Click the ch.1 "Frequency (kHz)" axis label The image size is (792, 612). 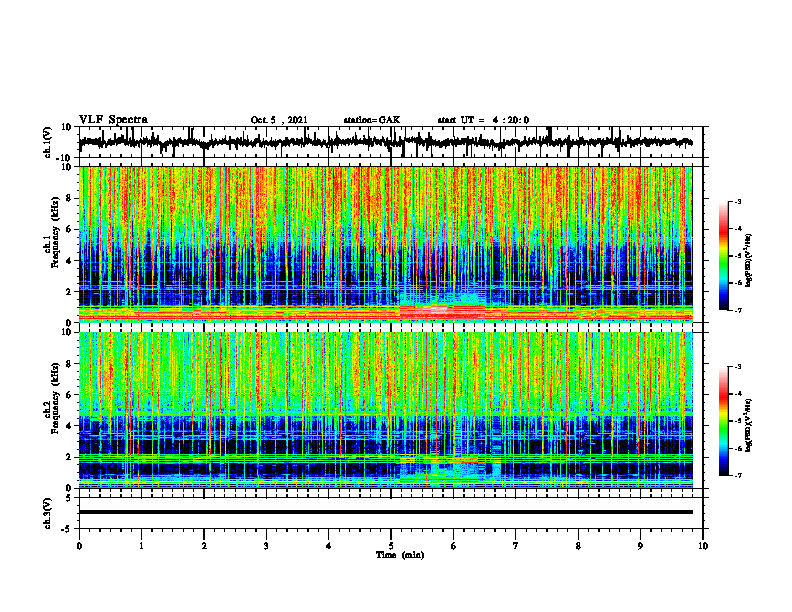click(55, 233)
